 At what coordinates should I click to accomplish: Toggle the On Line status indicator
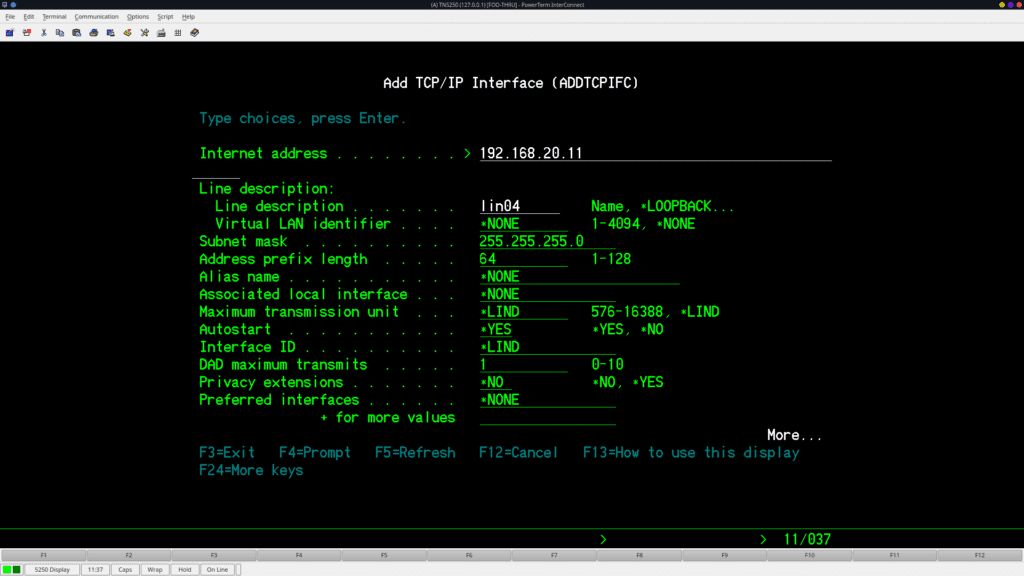217,569
